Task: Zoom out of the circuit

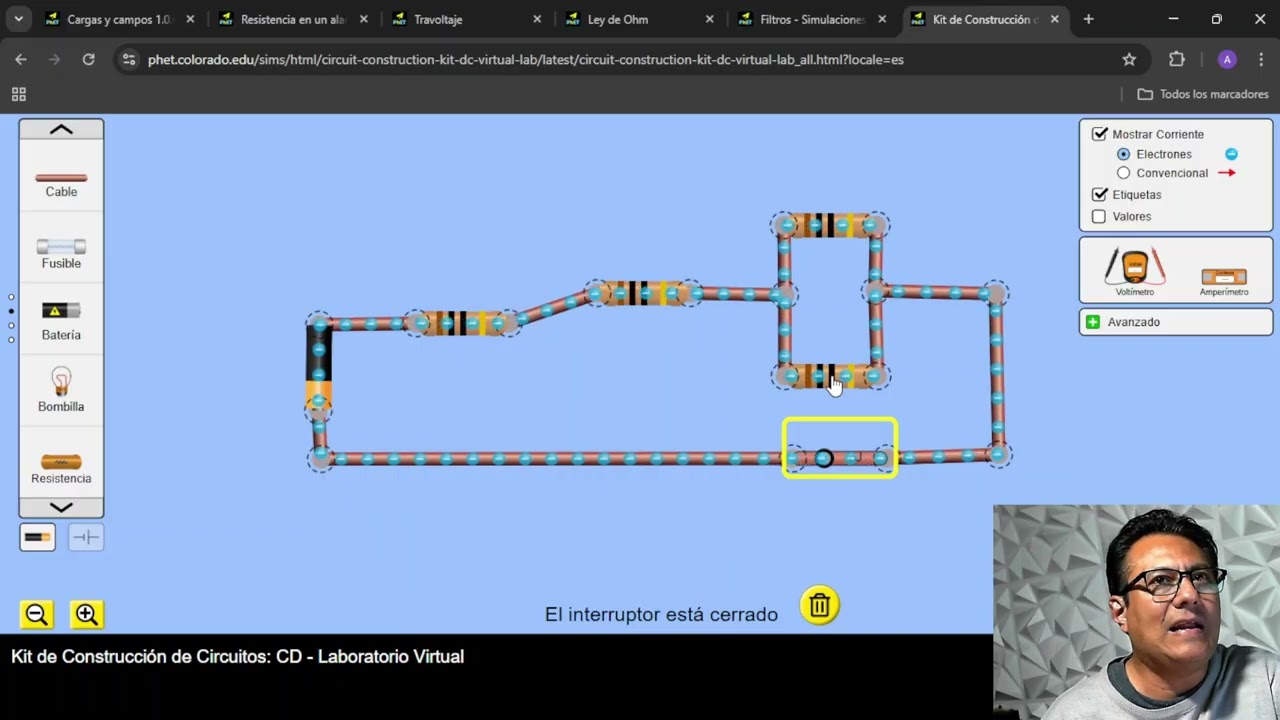Action: tap(37, 614)
